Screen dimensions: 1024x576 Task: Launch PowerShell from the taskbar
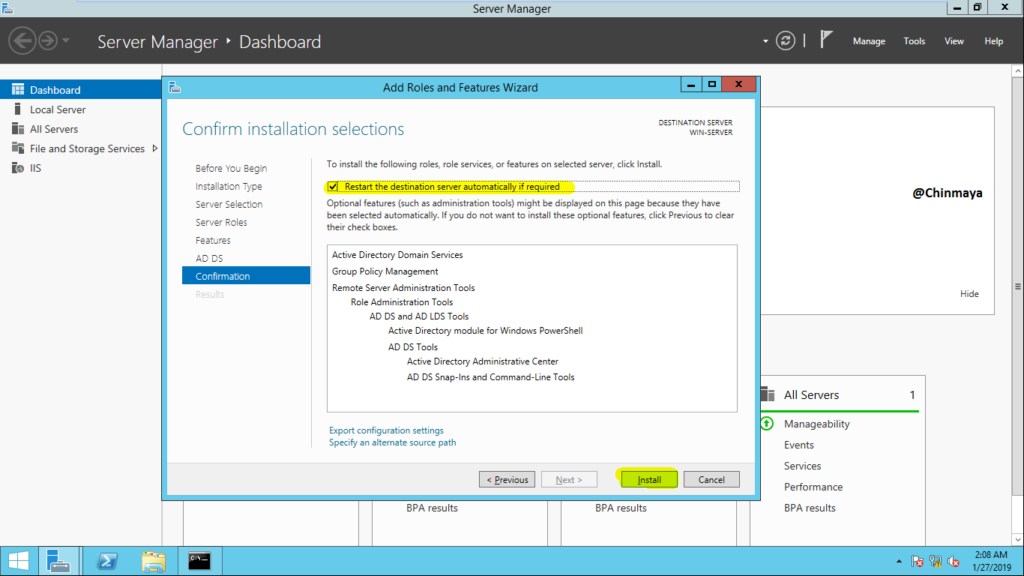point(107,561)
